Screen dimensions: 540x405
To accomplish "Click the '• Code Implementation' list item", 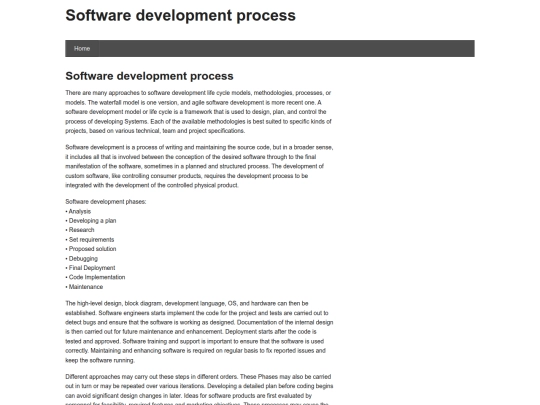I will click(x=95, y=277).
